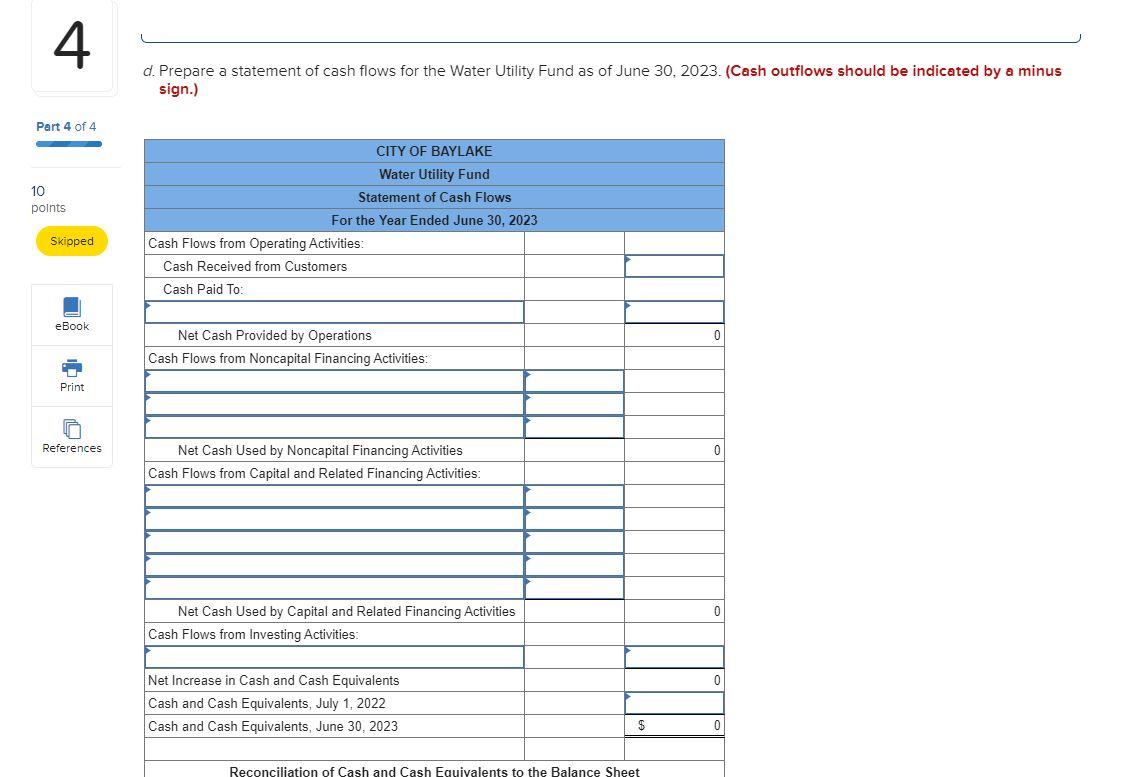Open the blank description dropdown under Cash Paid To

click(x=334, y=312)
